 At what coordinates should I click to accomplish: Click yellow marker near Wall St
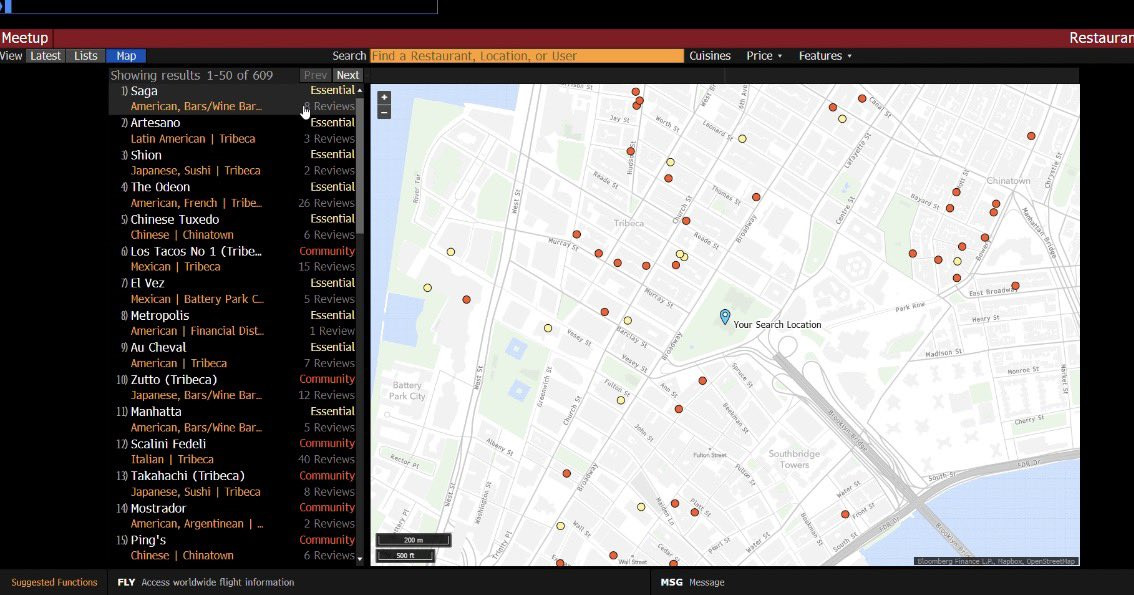pos(560,526)
